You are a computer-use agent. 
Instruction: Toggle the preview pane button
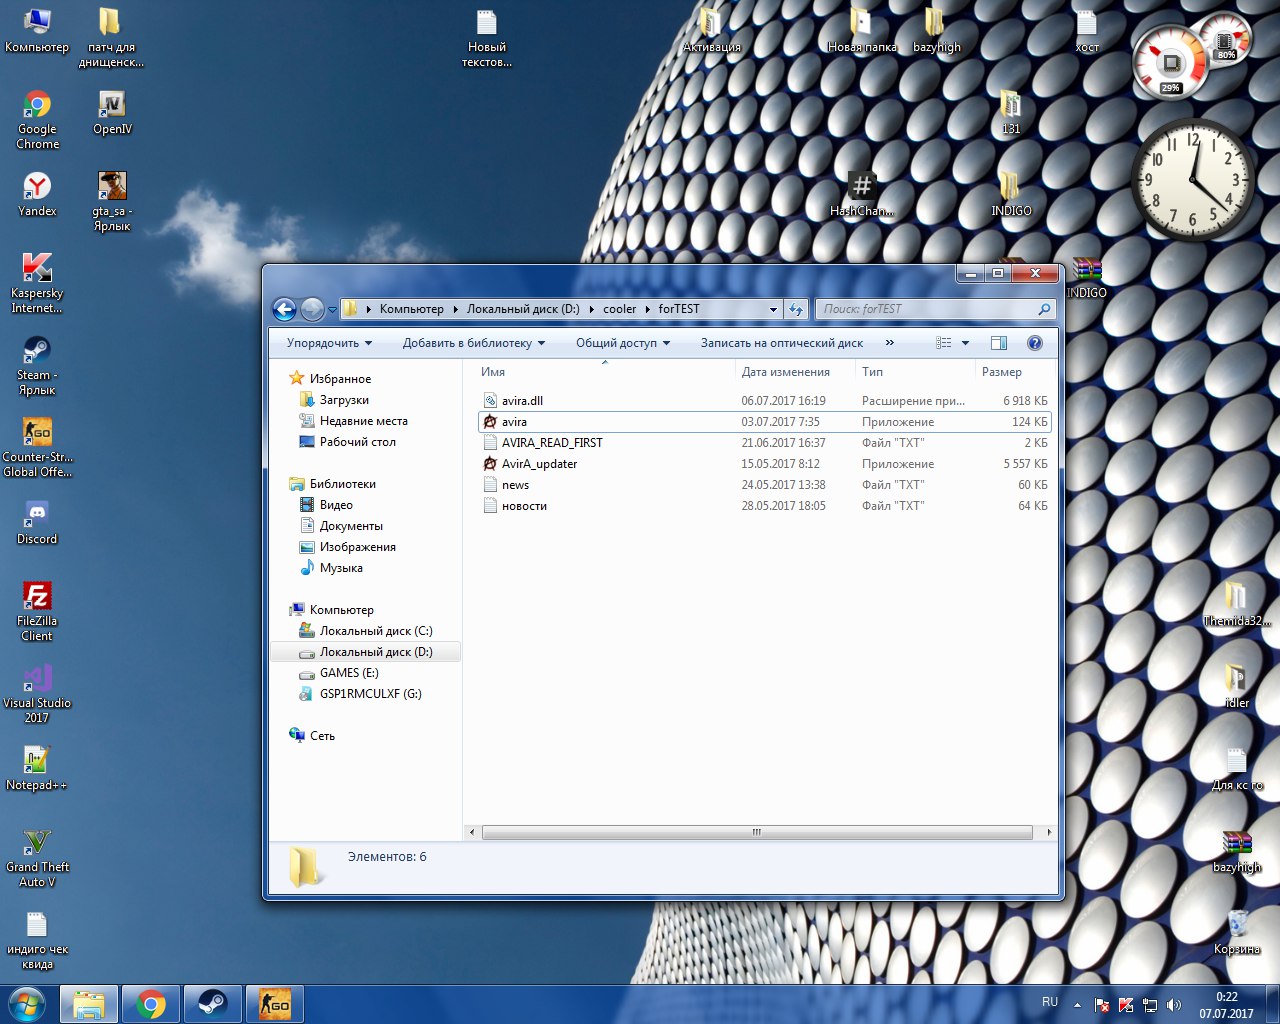coord(998,343)
